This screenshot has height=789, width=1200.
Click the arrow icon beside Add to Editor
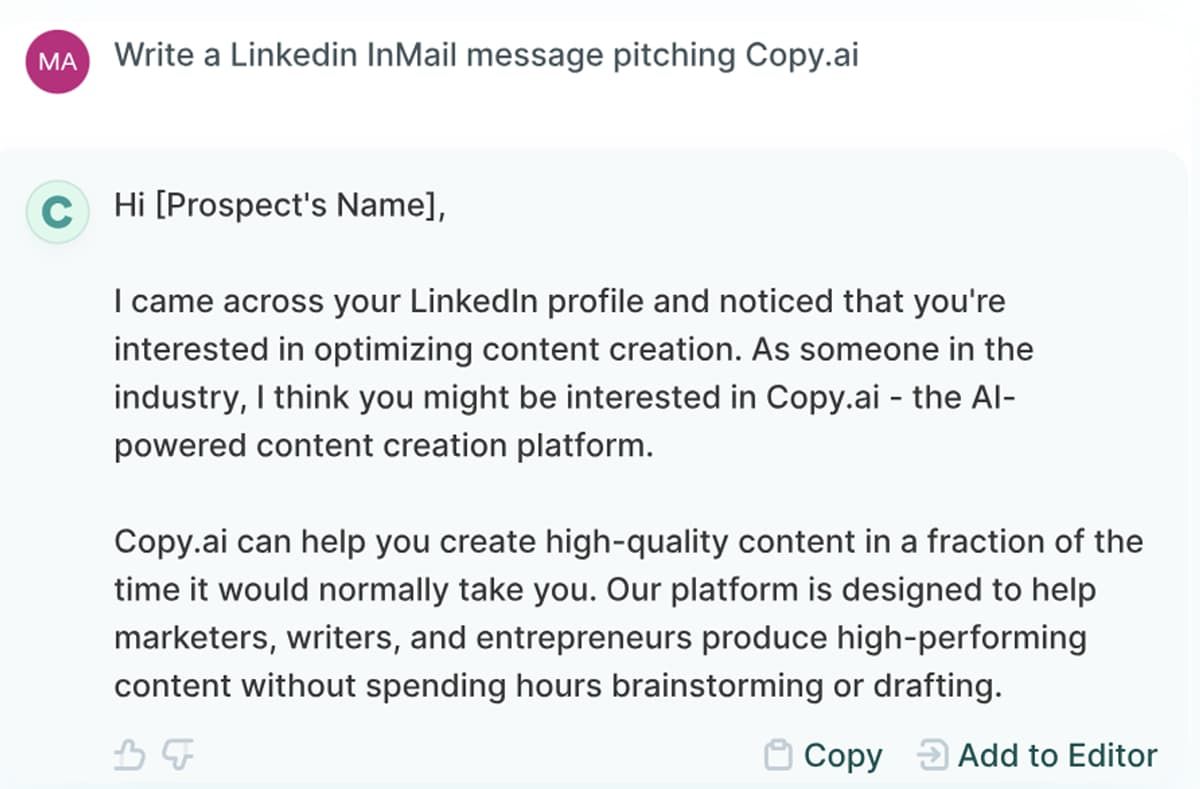point(932,756)
